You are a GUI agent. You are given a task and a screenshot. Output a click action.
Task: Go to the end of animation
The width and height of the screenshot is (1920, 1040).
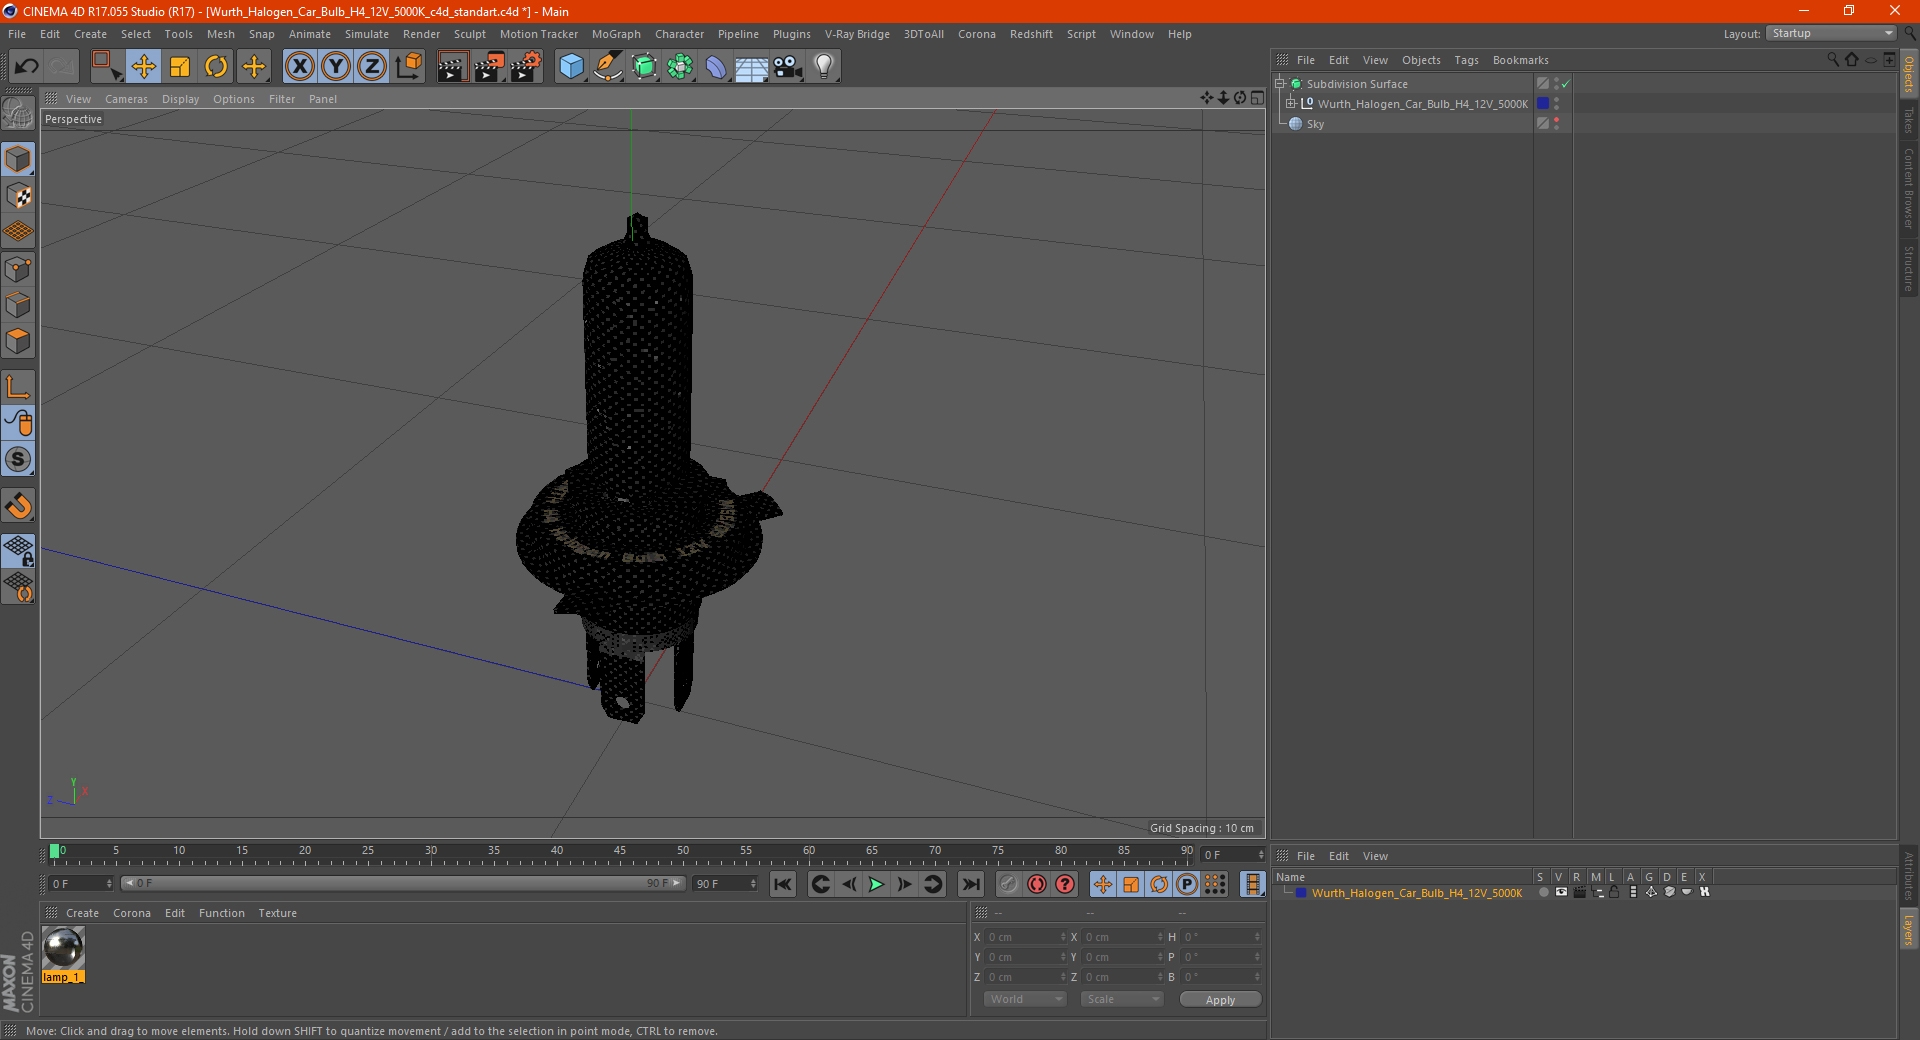tap(970, 884)
